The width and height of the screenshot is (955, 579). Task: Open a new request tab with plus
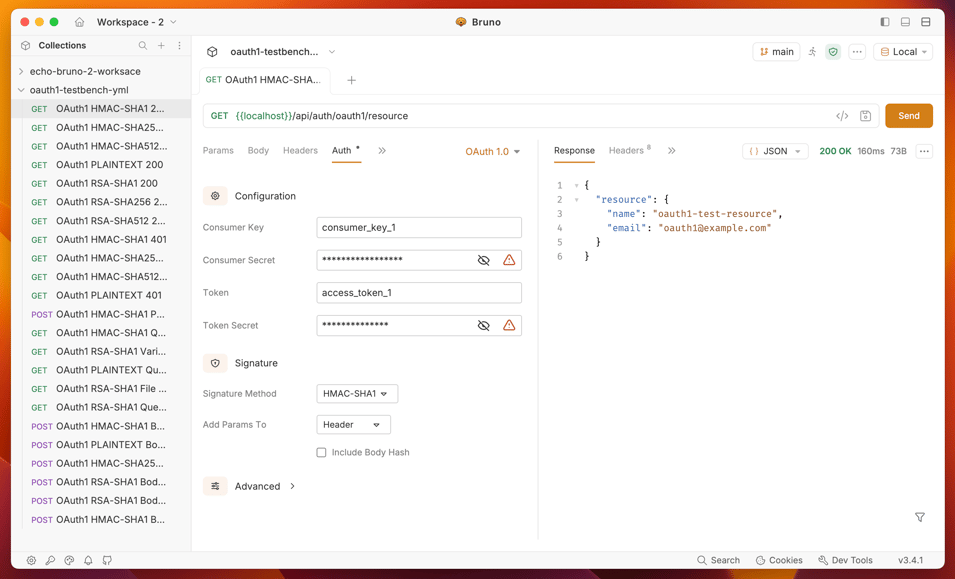[351, 80]
